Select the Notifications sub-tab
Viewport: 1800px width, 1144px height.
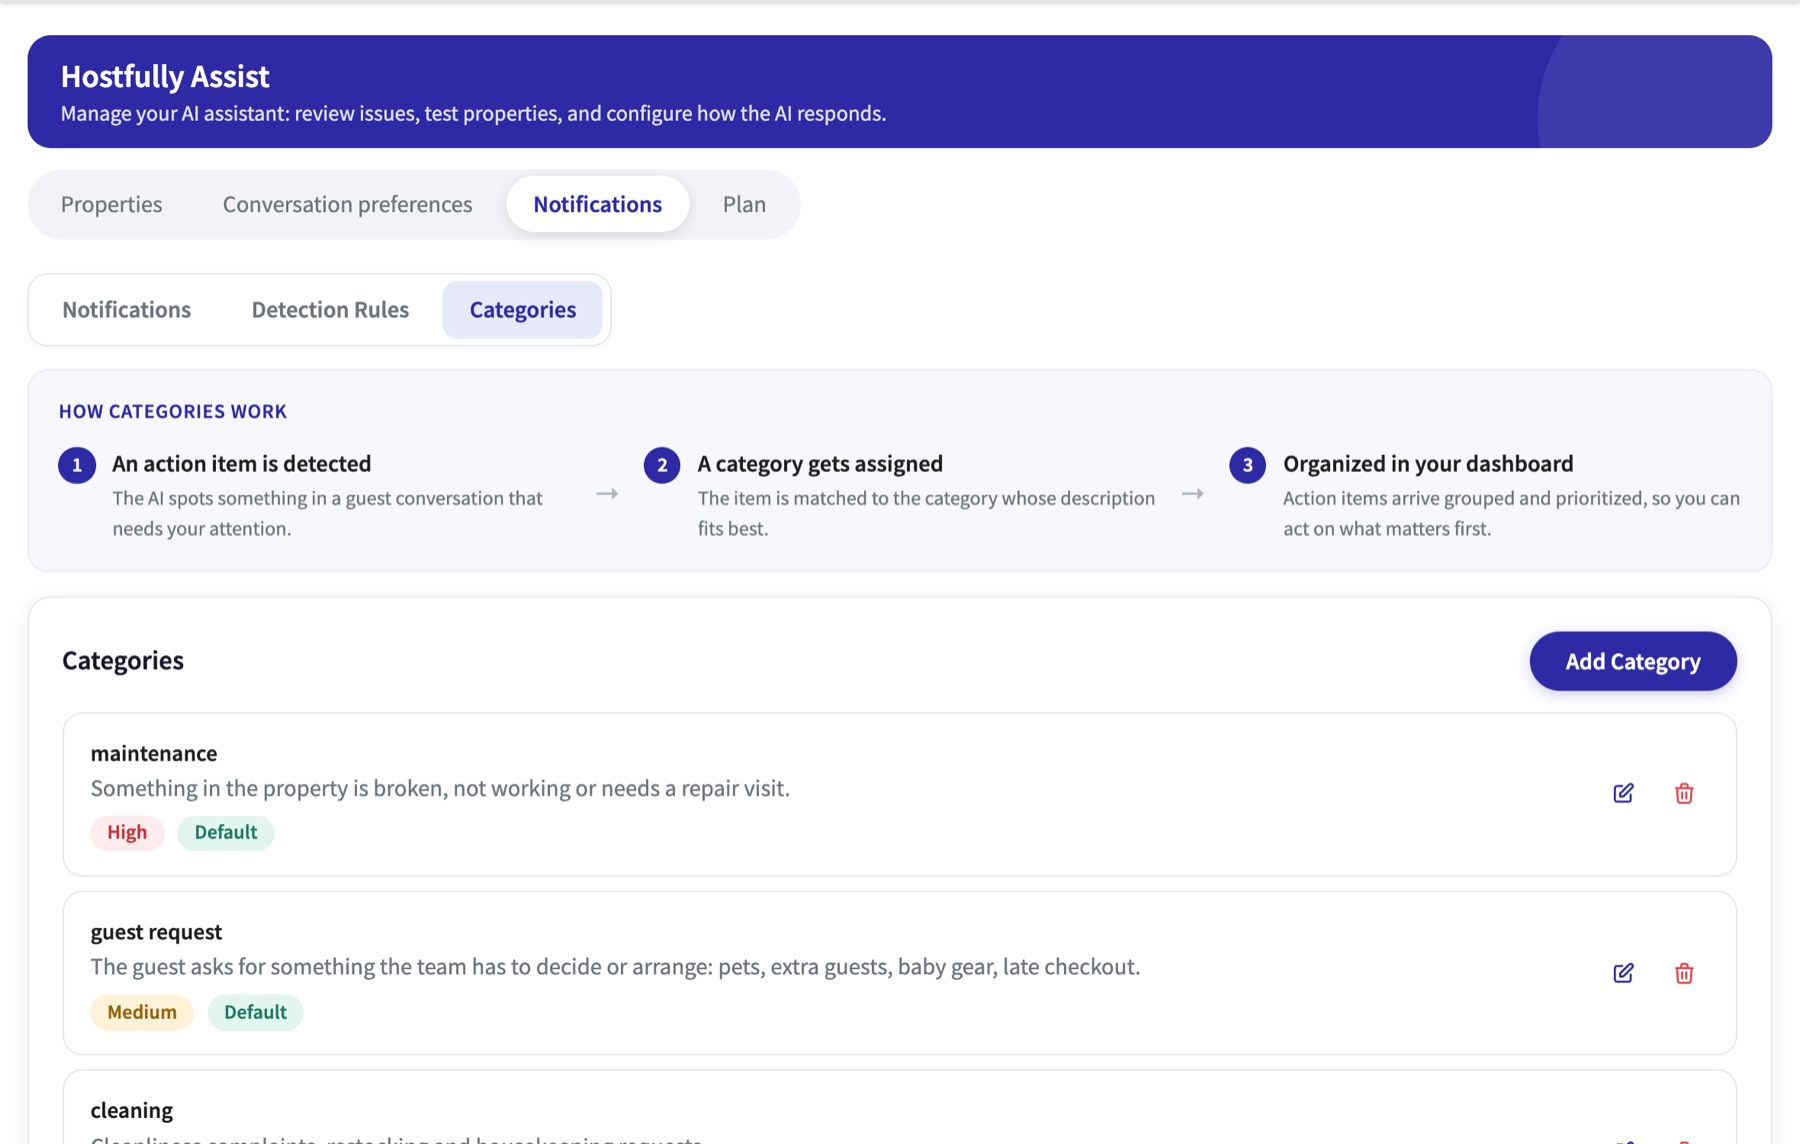point(126,310)
